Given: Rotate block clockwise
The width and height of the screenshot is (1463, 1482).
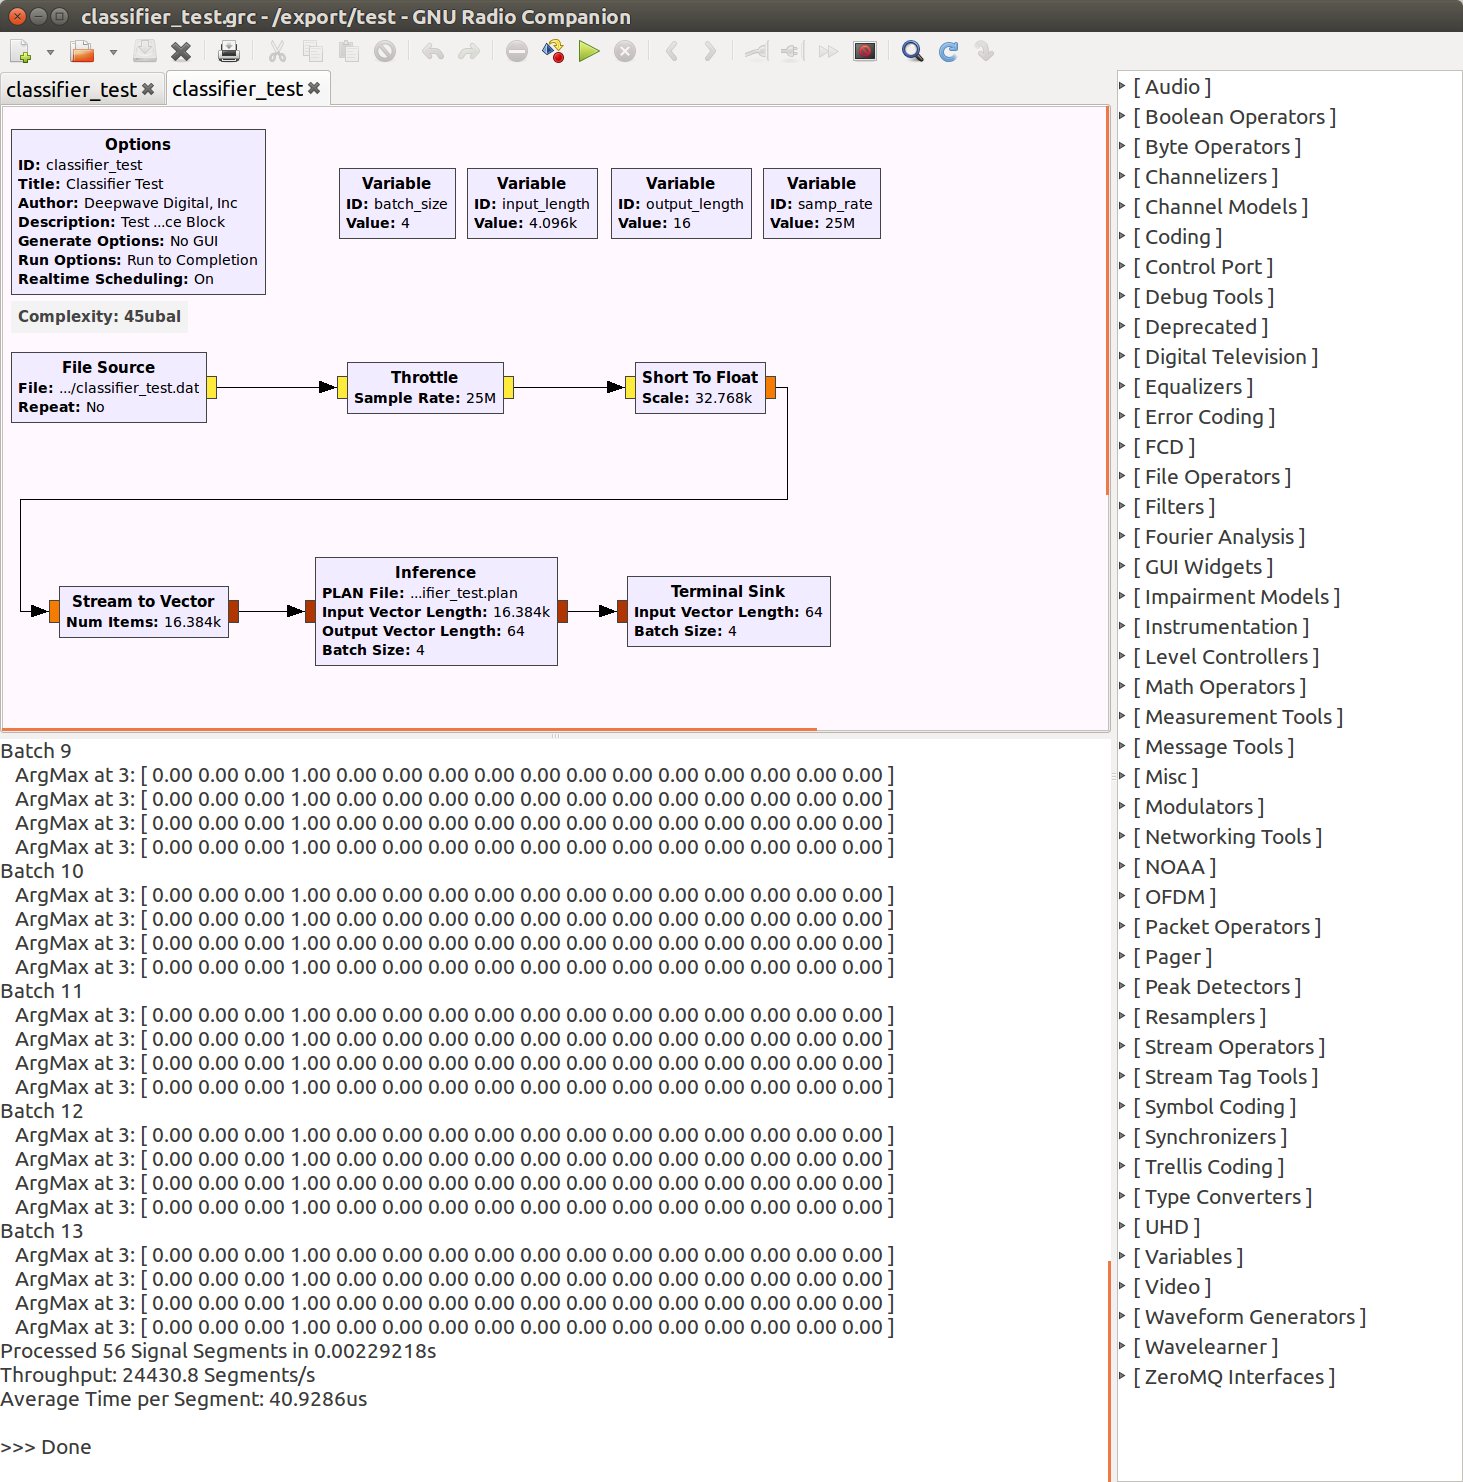Looking at the screenshot, I should coord(709,52).
